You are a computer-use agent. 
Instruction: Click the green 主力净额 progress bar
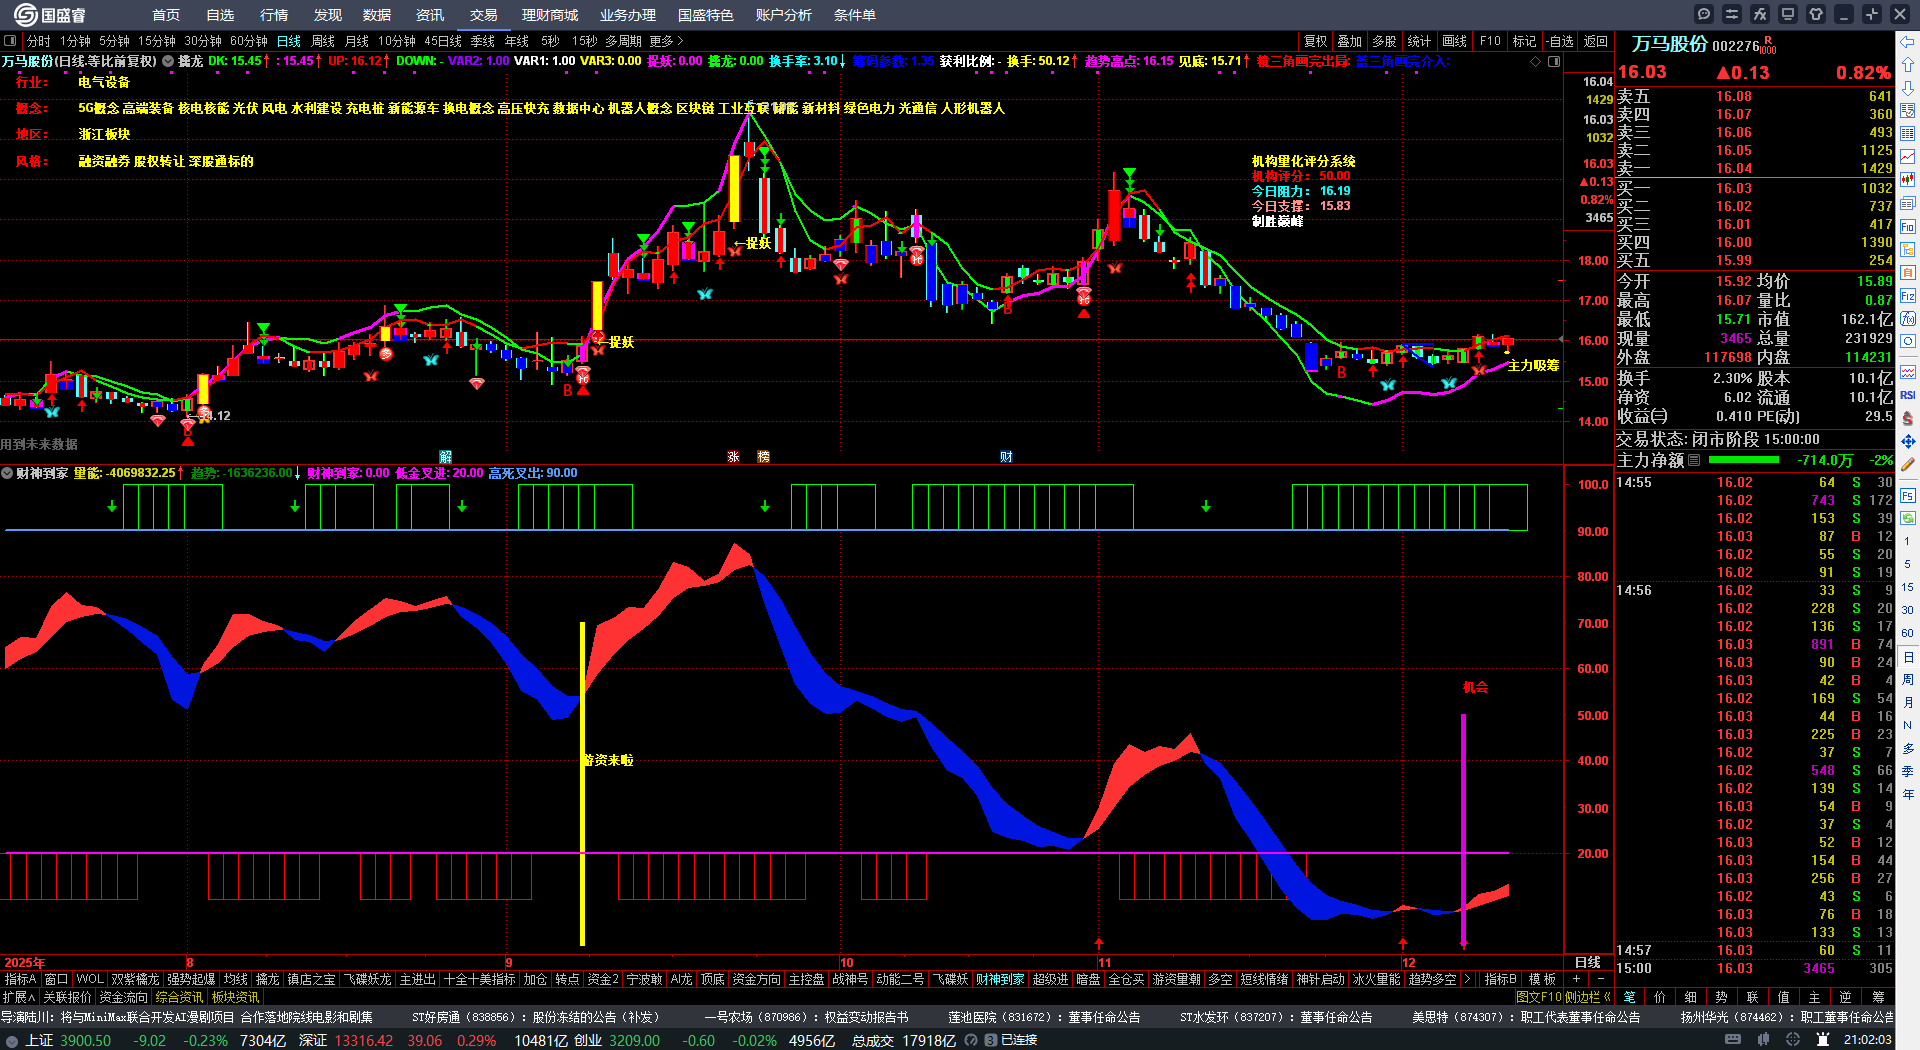tap(1744, 460)
